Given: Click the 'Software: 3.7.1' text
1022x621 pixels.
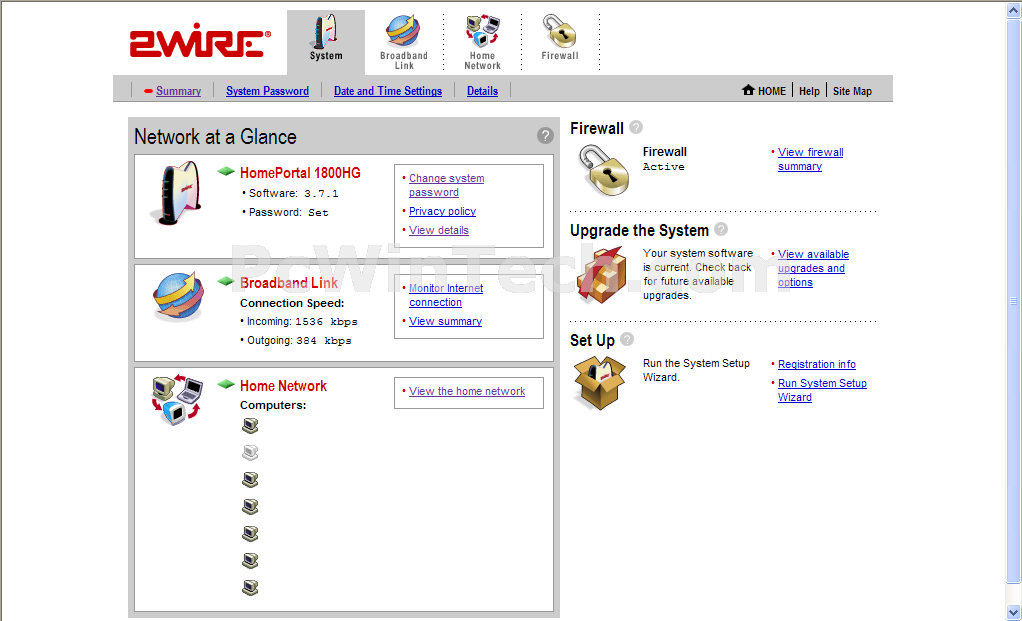Looking at the screenshot, I should (293, 194).
